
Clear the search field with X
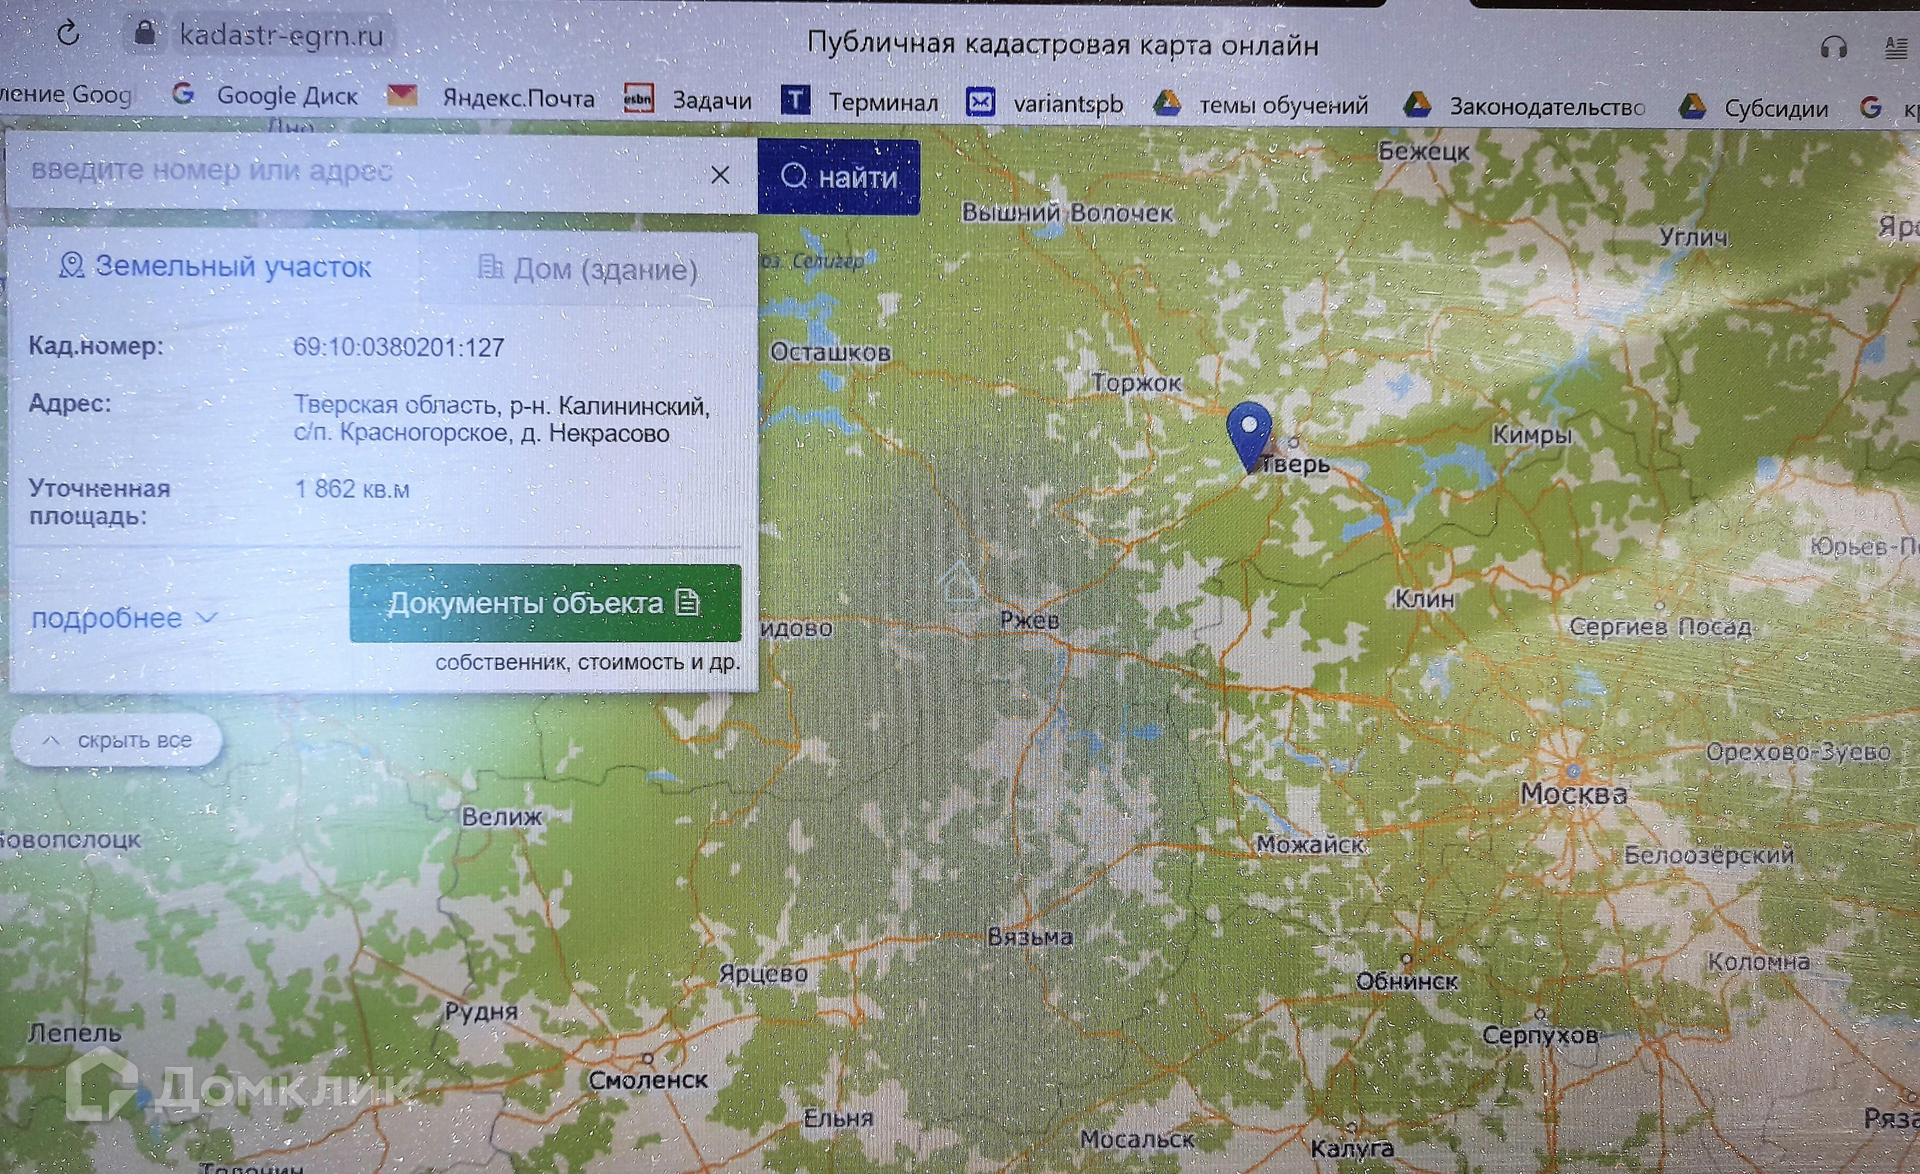[x=720, y=175]
